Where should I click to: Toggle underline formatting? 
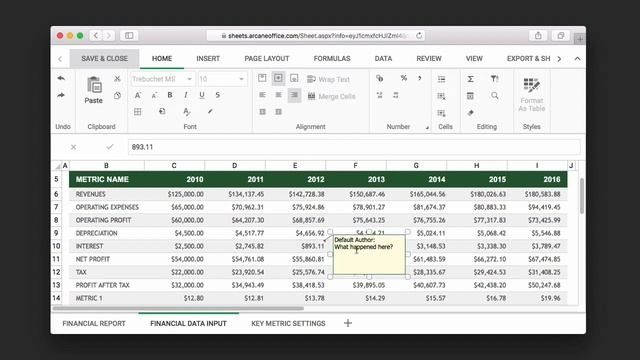click(x=202, y=95)
